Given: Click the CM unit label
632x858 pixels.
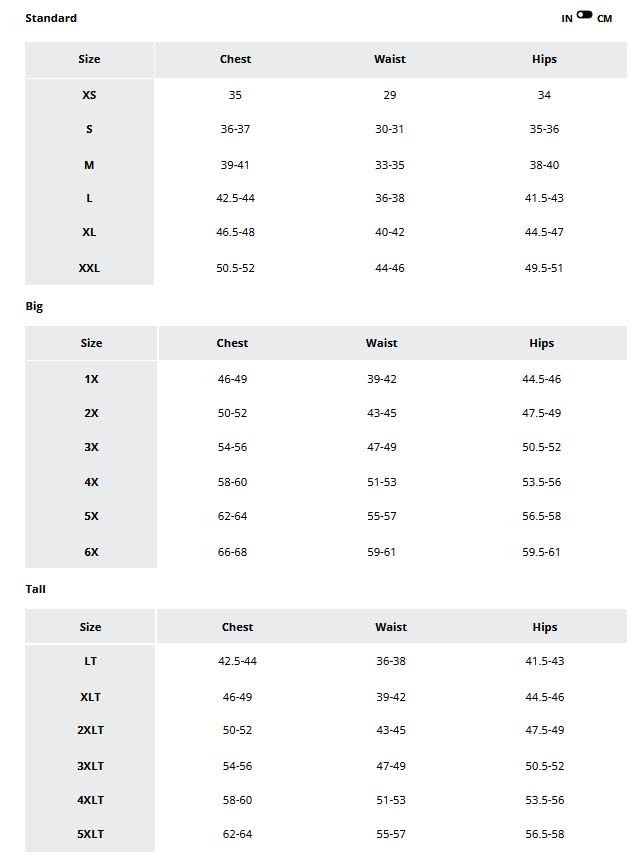Looking at the screenshot, I should click(x=604, y=19).
